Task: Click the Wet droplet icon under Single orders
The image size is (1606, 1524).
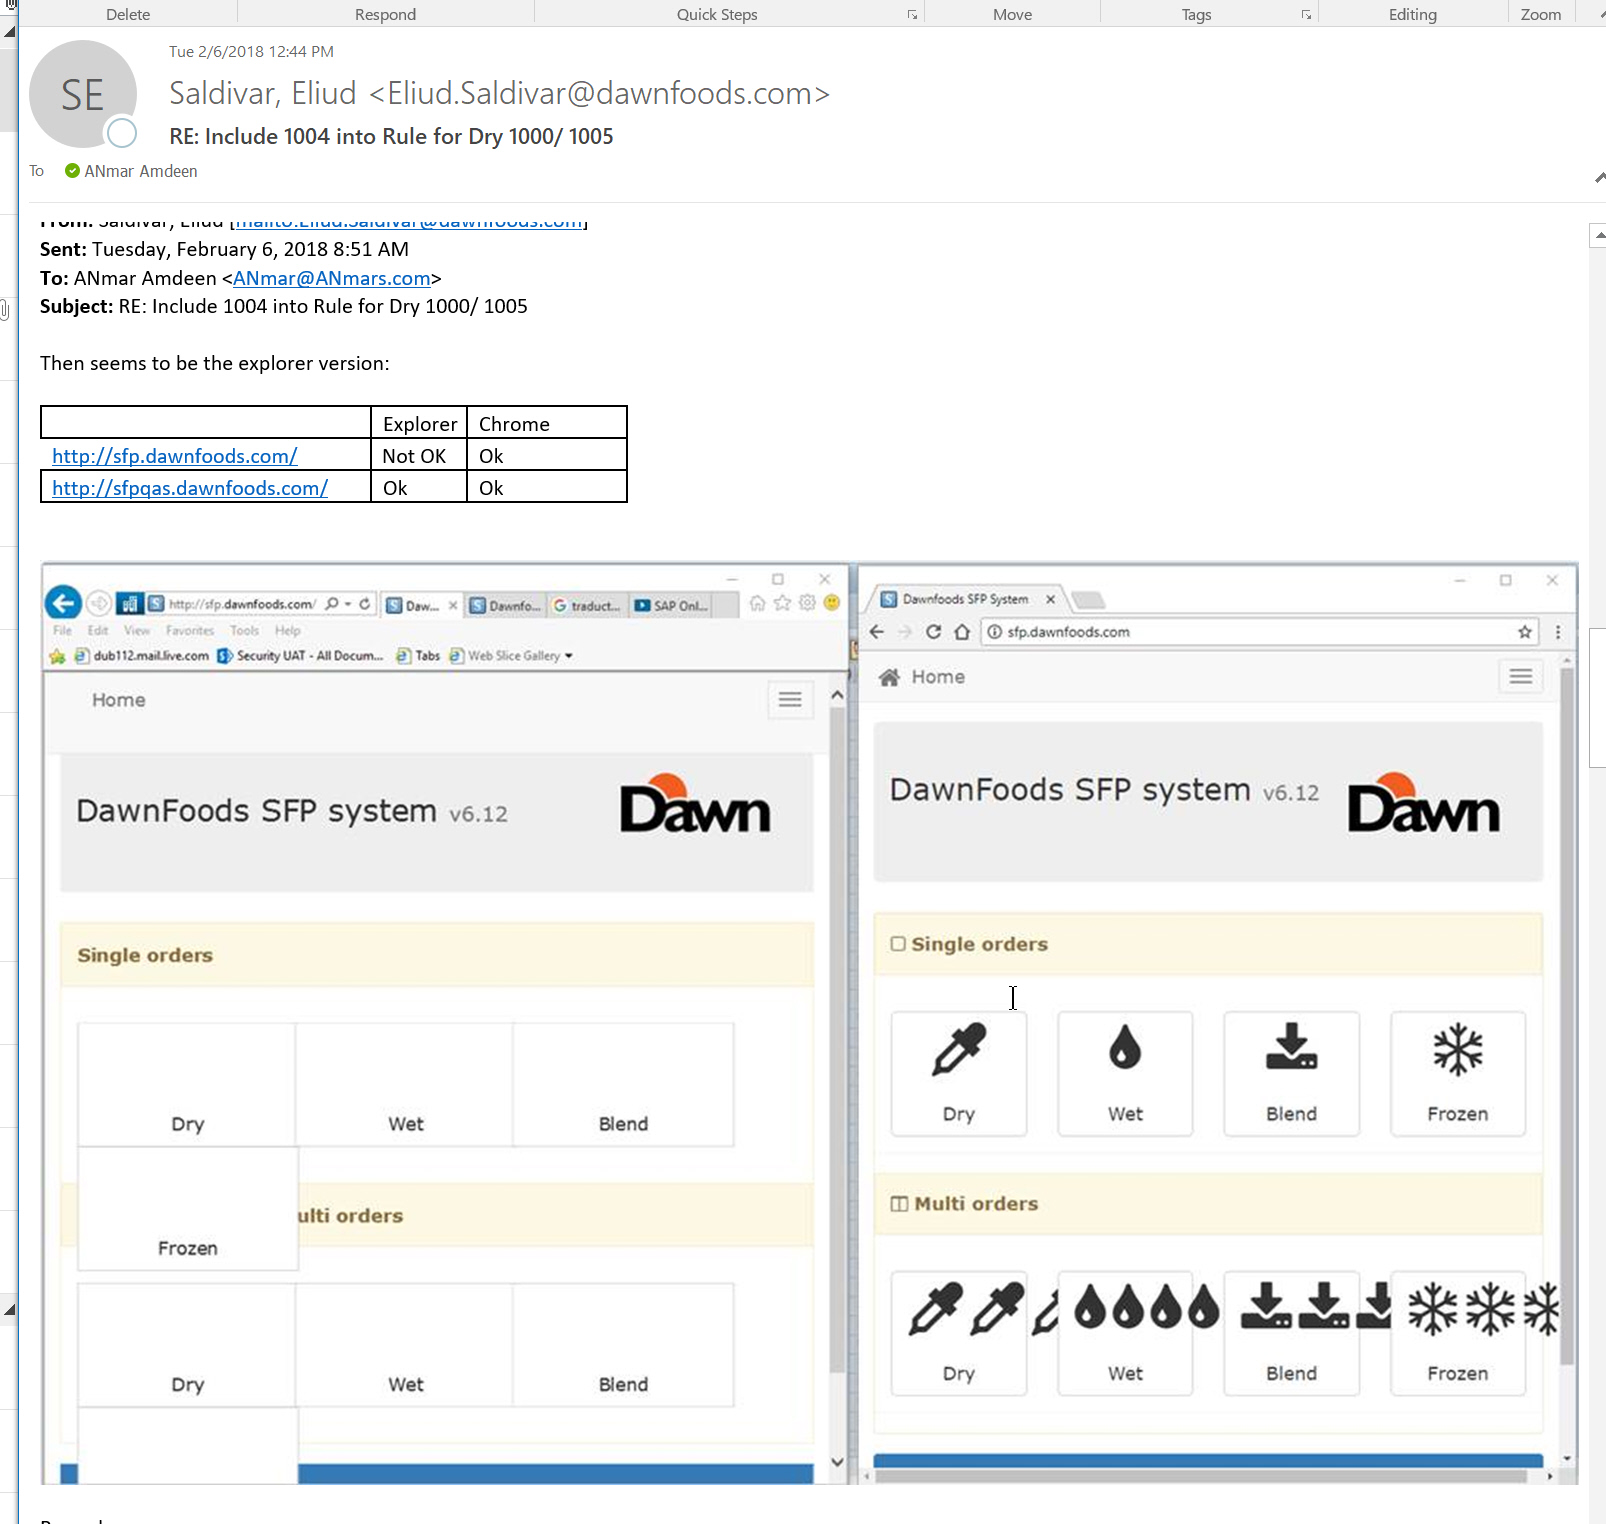Action: coord(1124,1048)
